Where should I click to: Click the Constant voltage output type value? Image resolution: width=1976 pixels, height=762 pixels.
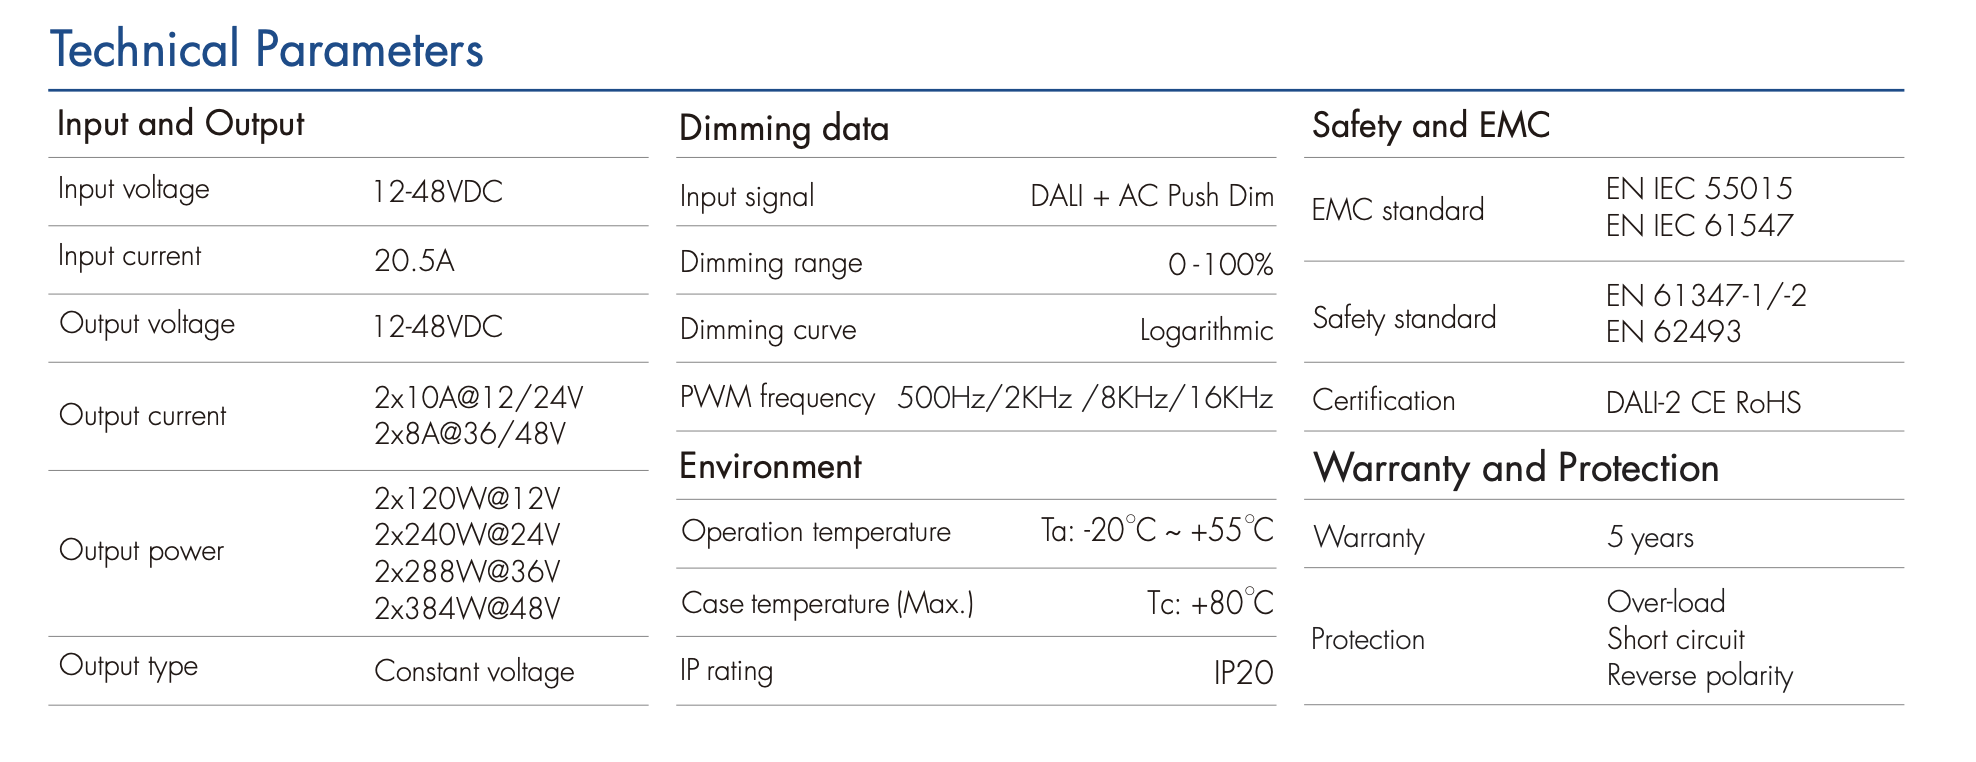point(474,671)
